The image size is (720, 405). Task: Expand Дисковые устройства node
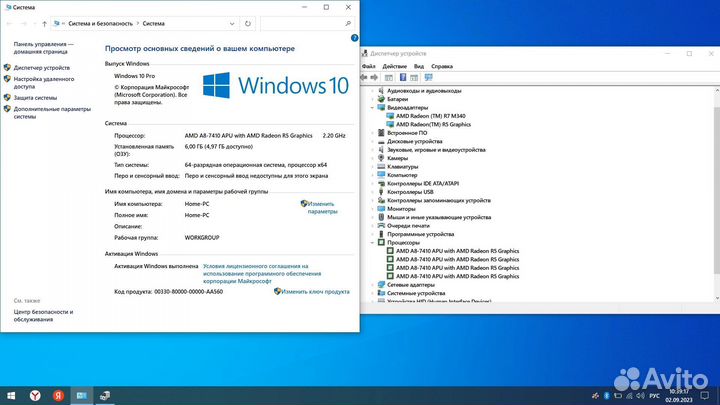tap(372, 141)
